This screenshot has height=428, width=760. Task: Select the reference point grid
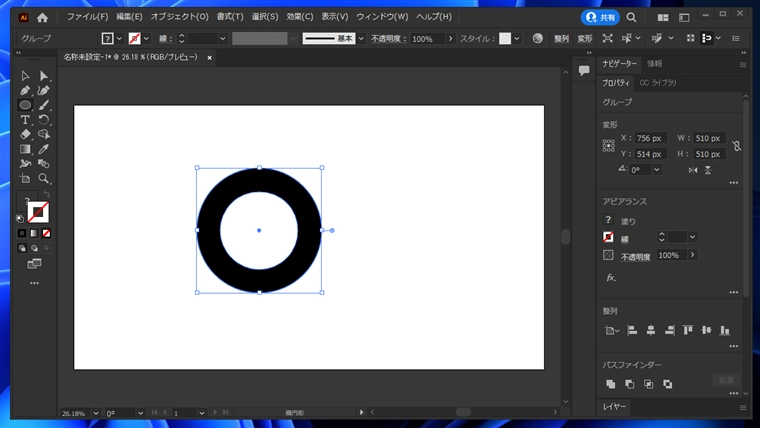pos(609,146)
